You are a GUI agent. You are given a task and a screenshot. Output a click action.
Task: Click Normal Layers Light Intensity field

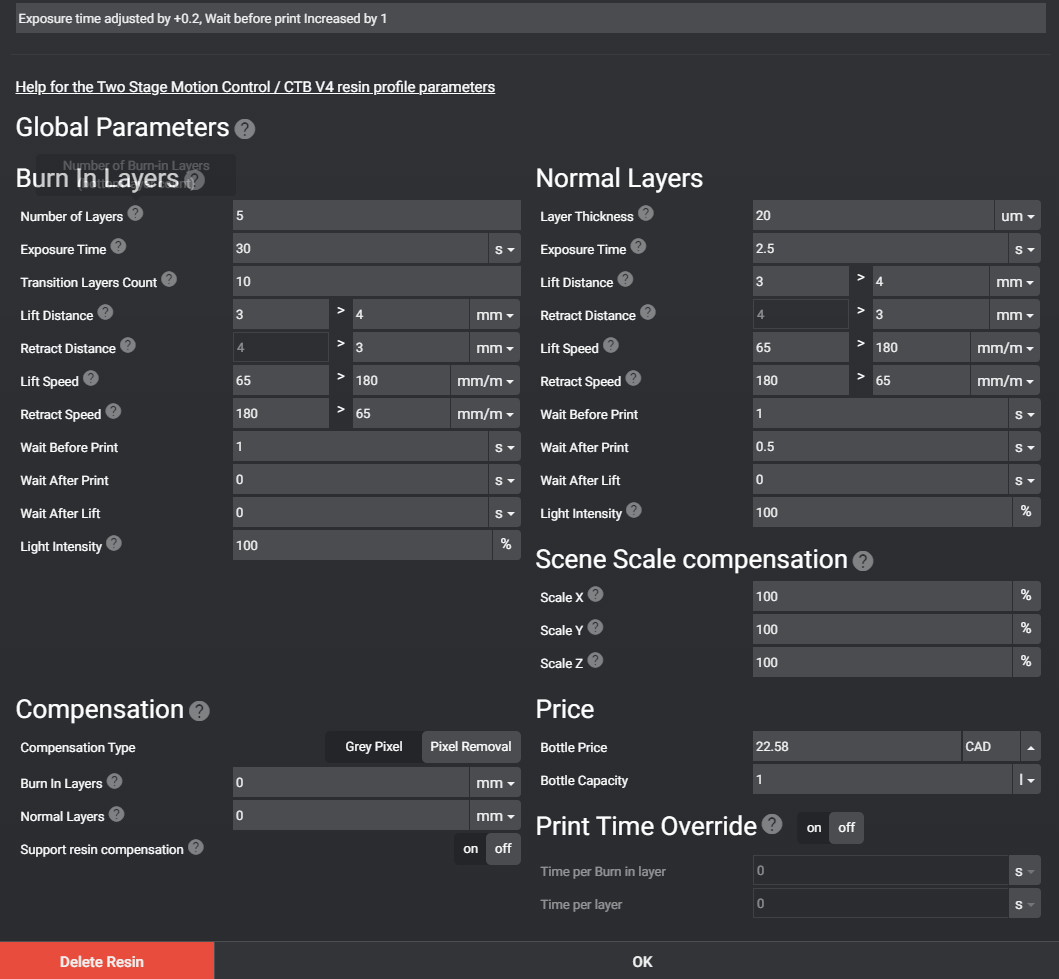tap(882, 513)
